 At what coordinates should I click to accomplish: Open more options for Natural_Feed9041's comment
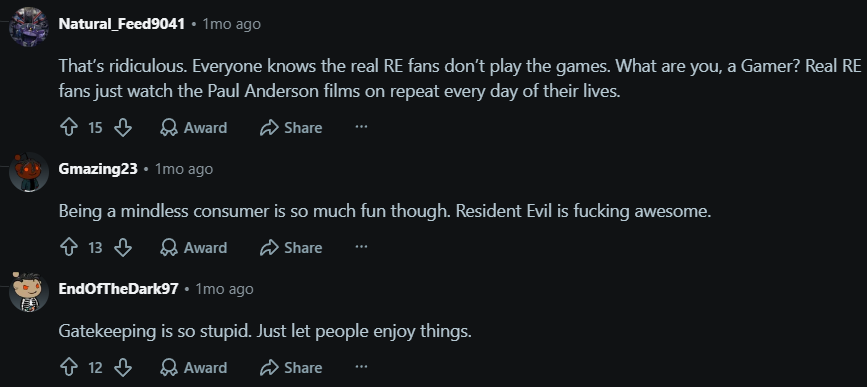pos(361,127)
